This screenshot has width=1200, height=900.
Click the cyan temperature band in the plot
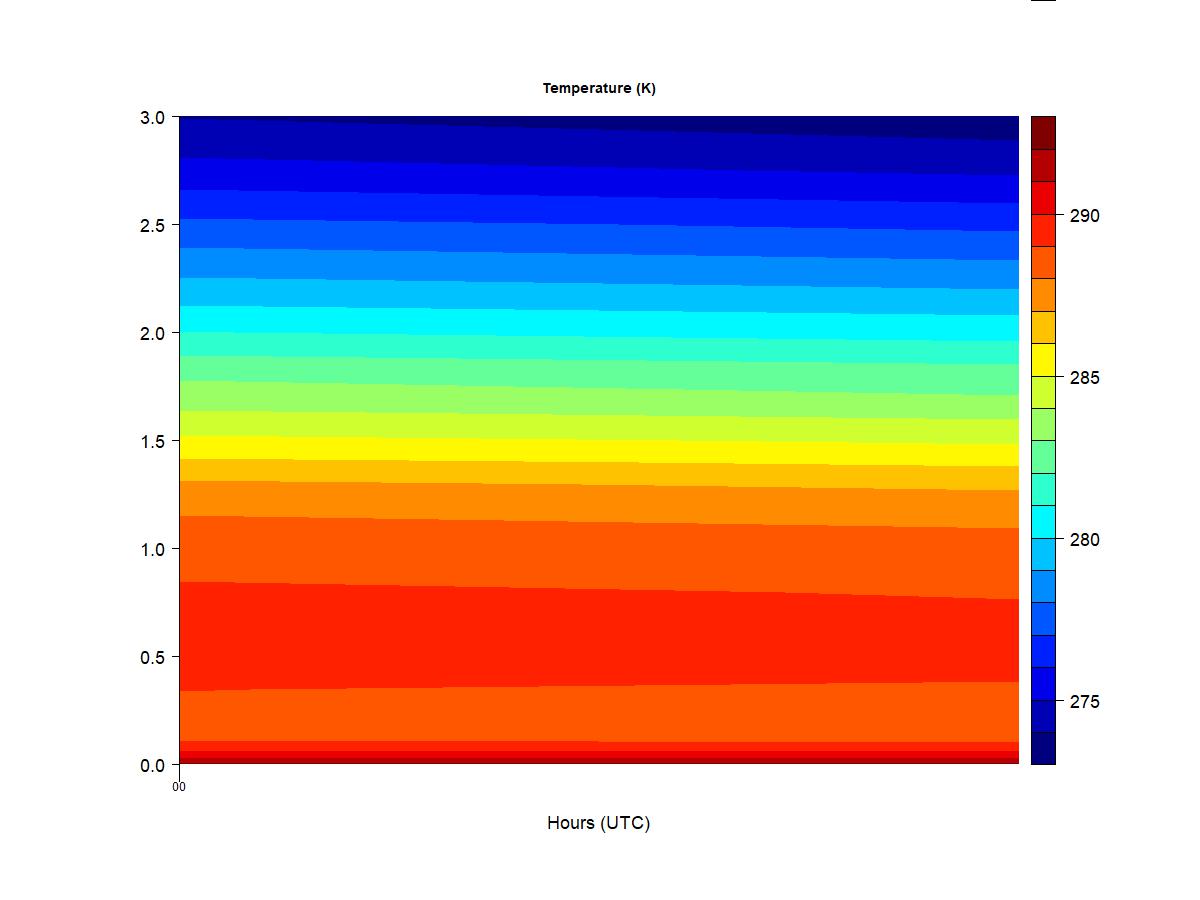598,324
